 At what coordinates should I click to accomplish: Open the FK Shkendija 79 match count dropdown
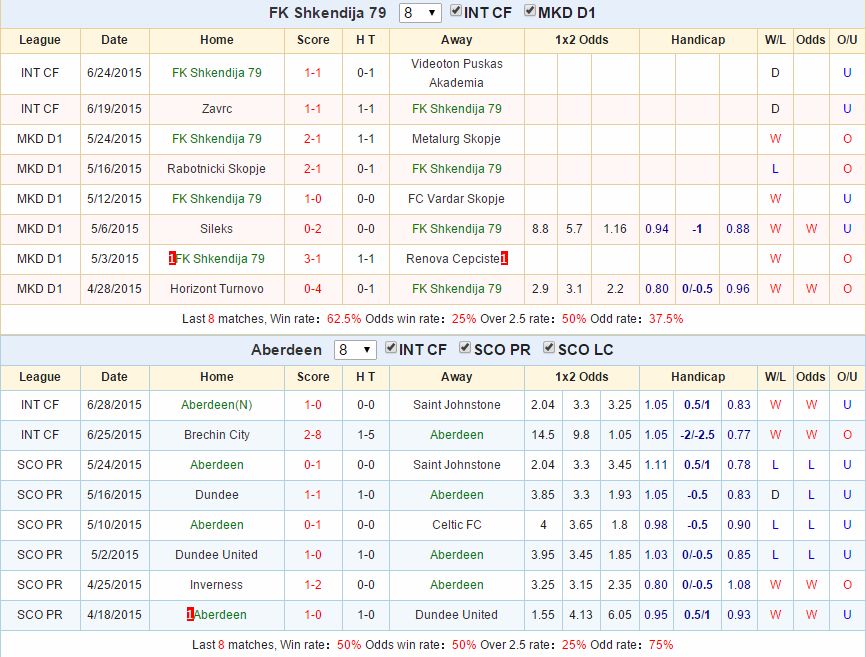420,13
